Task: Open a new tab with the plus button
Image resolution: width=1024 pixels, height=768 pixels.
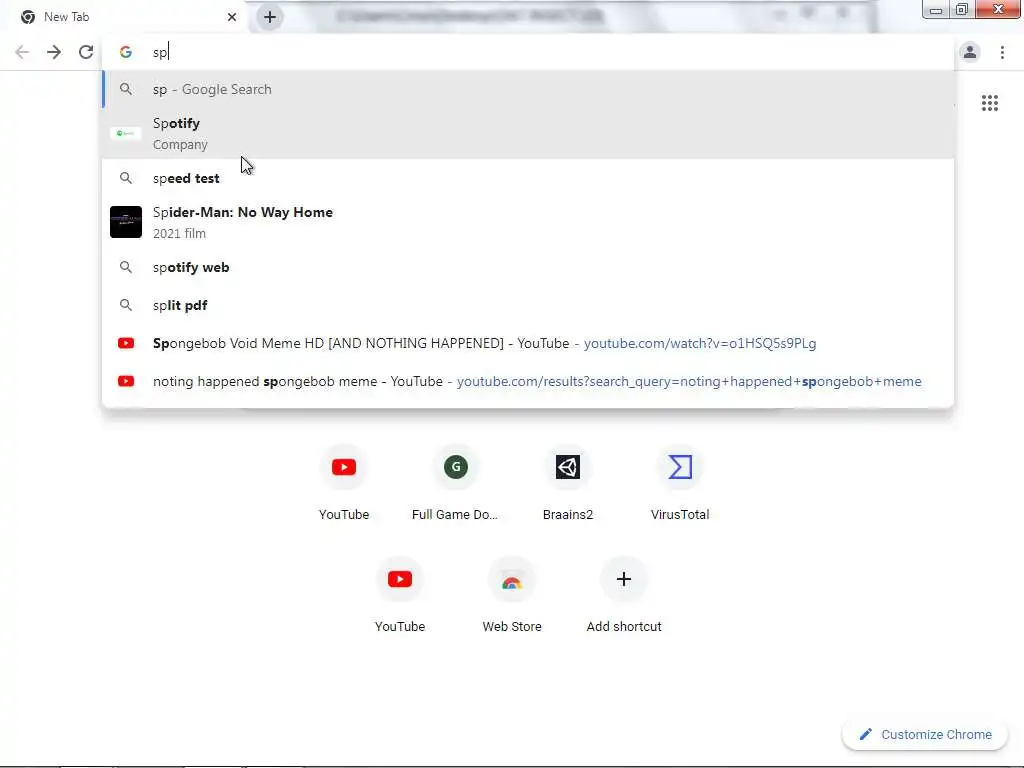Action: (270, 17)
